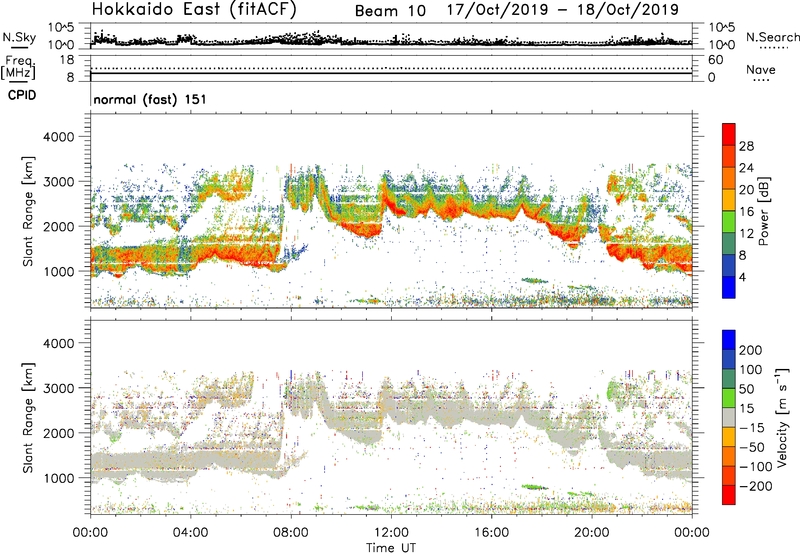Click the blue bottom segment of Power colorbar
800x554 pixels.
point(729,287)
